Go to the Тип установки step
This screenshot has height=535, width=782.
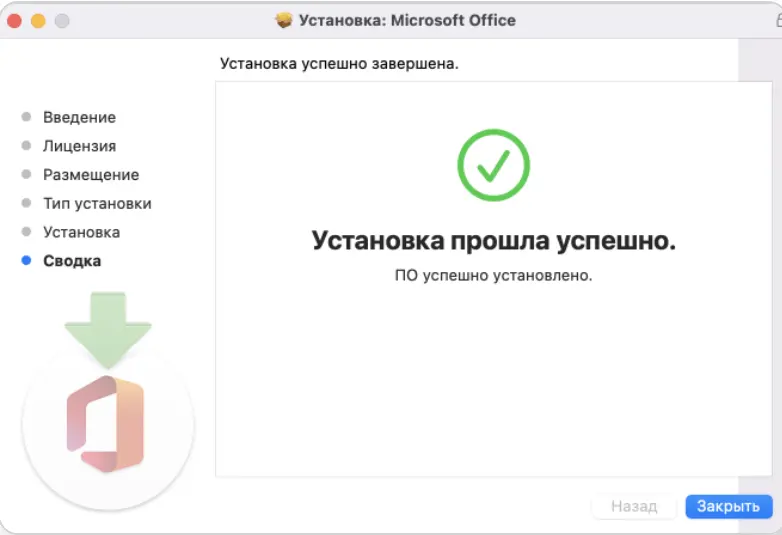tap(97, 203)
